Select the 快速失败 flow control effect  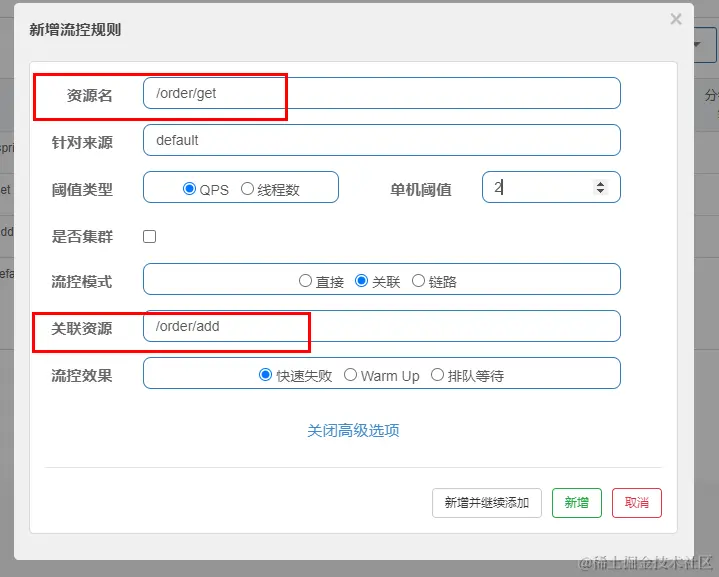pyautogui.click(x=265, y=375)
